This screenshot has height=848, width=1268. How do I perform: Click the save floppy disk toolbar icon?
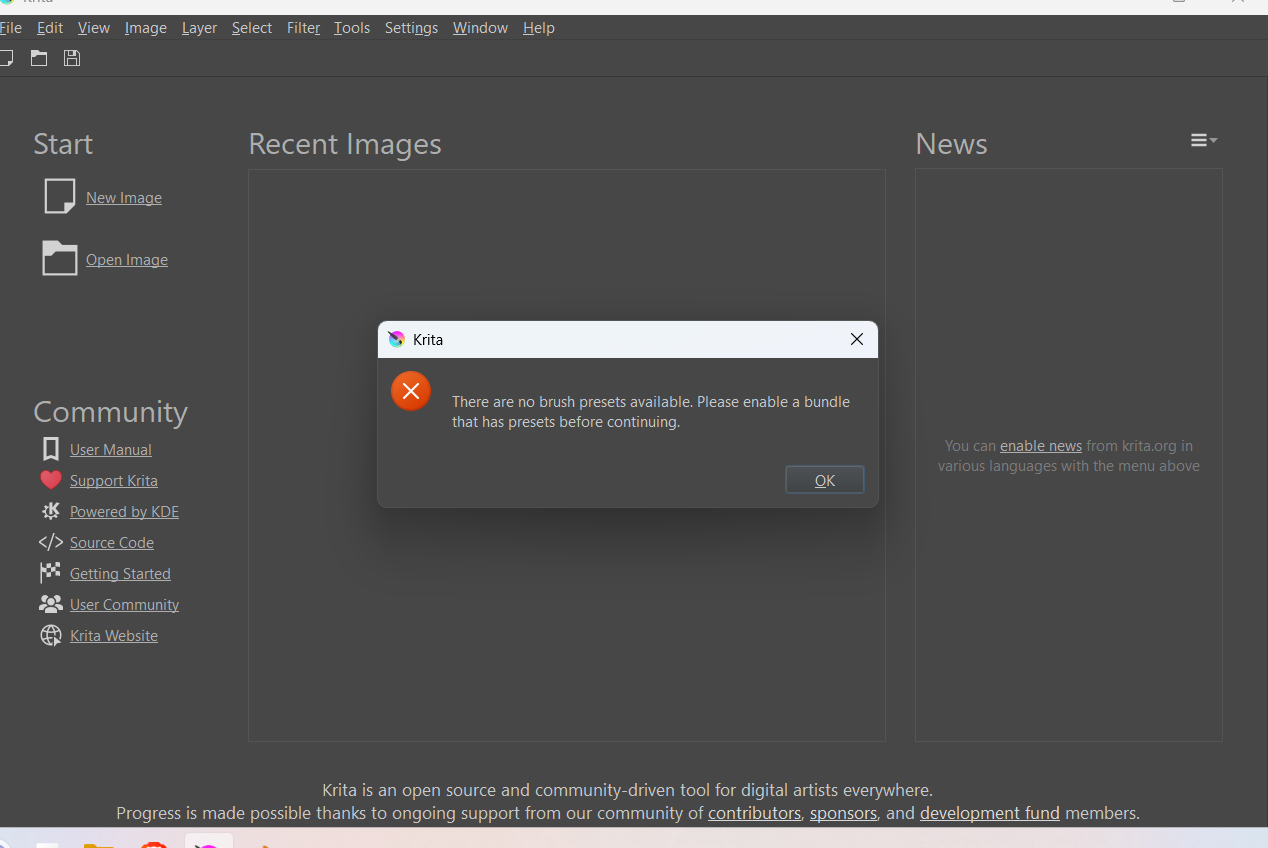click(x=72, y=58)
